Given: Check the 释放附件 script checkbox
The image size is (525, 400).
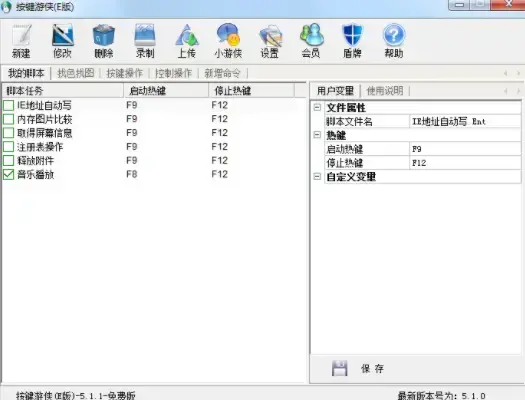Looking at the screenshot, I should tap(8, 160).
